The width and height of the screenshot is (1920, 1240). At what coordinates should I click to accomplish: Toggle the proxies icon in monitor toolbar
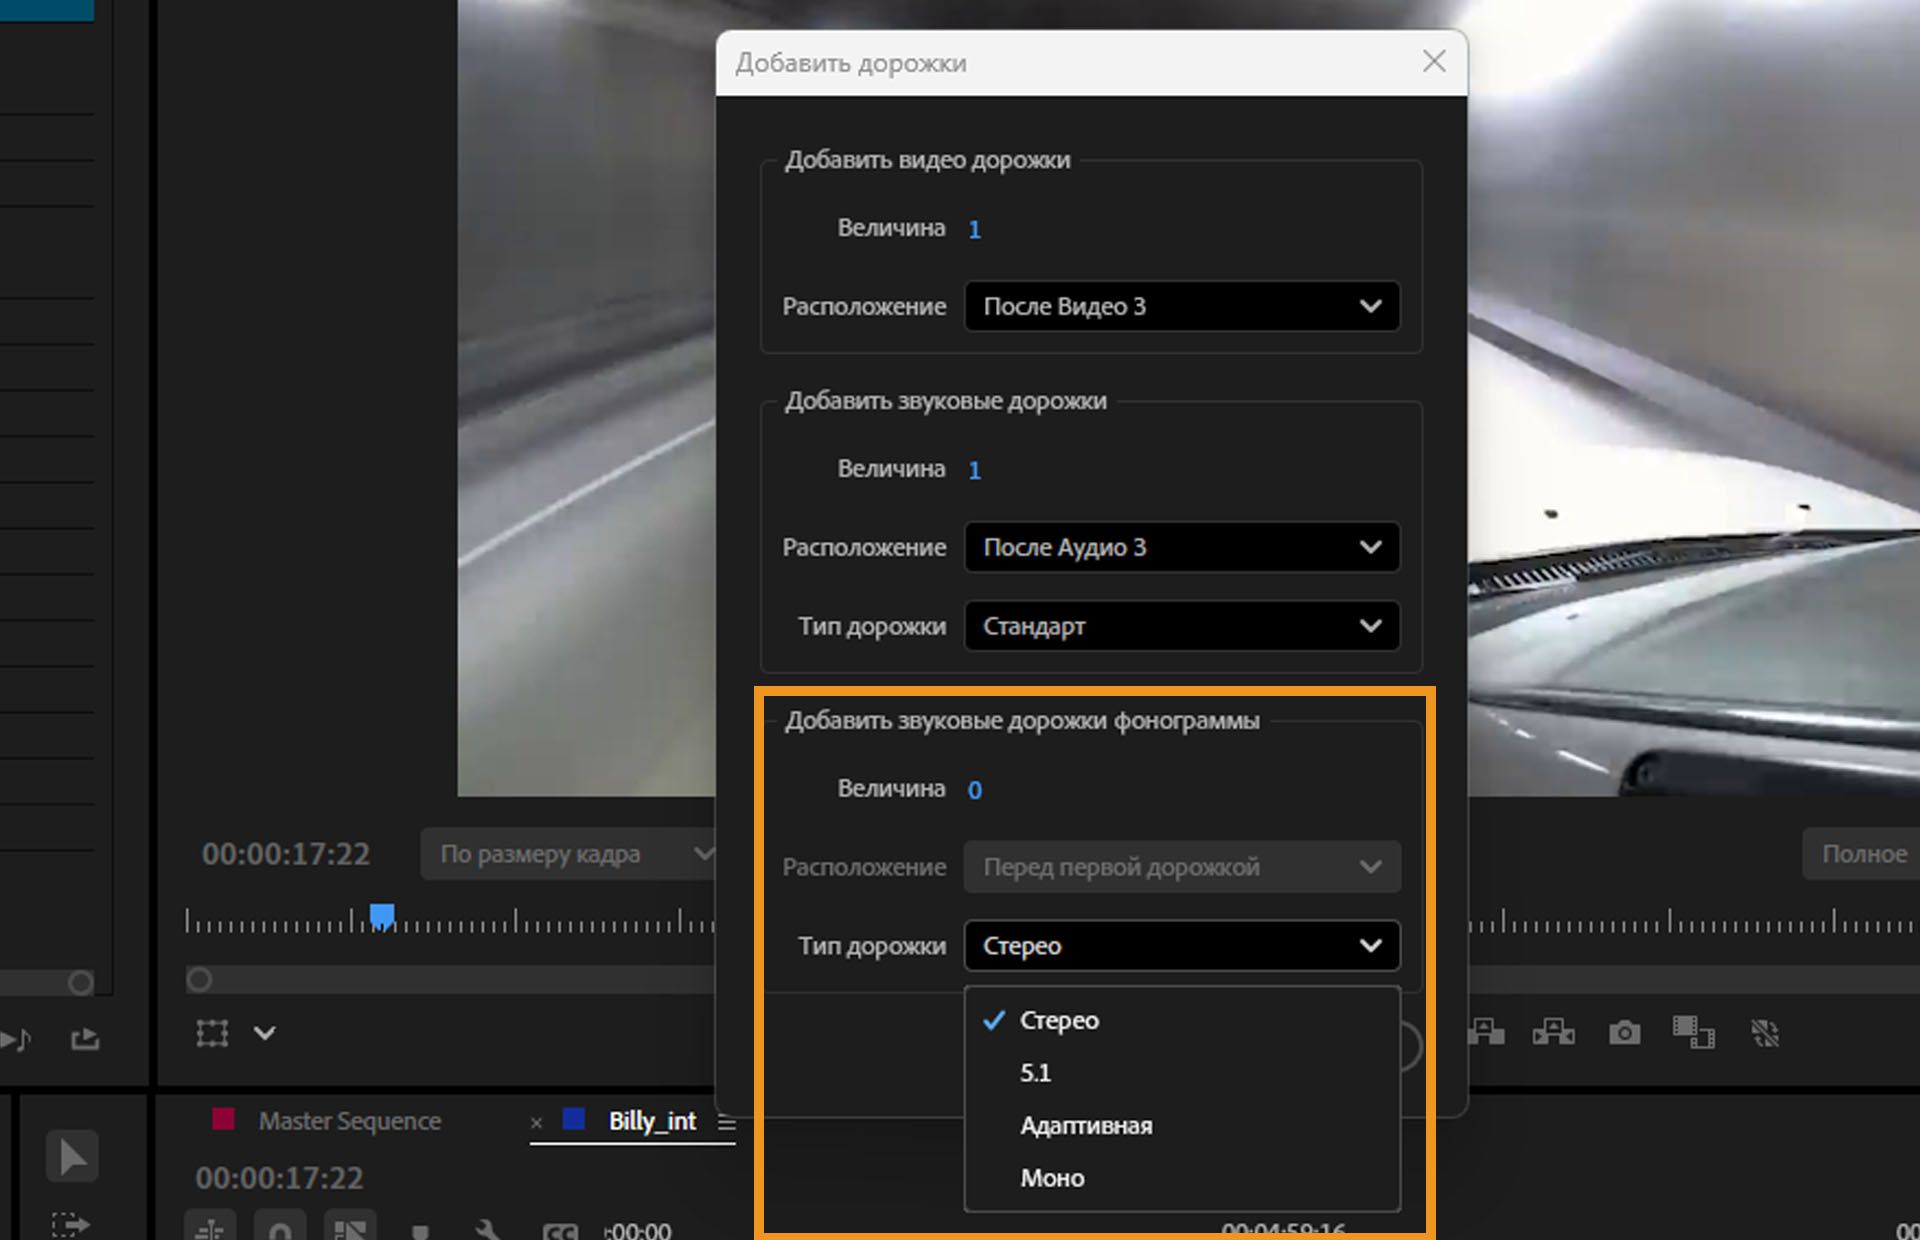pos(1765,1033)
